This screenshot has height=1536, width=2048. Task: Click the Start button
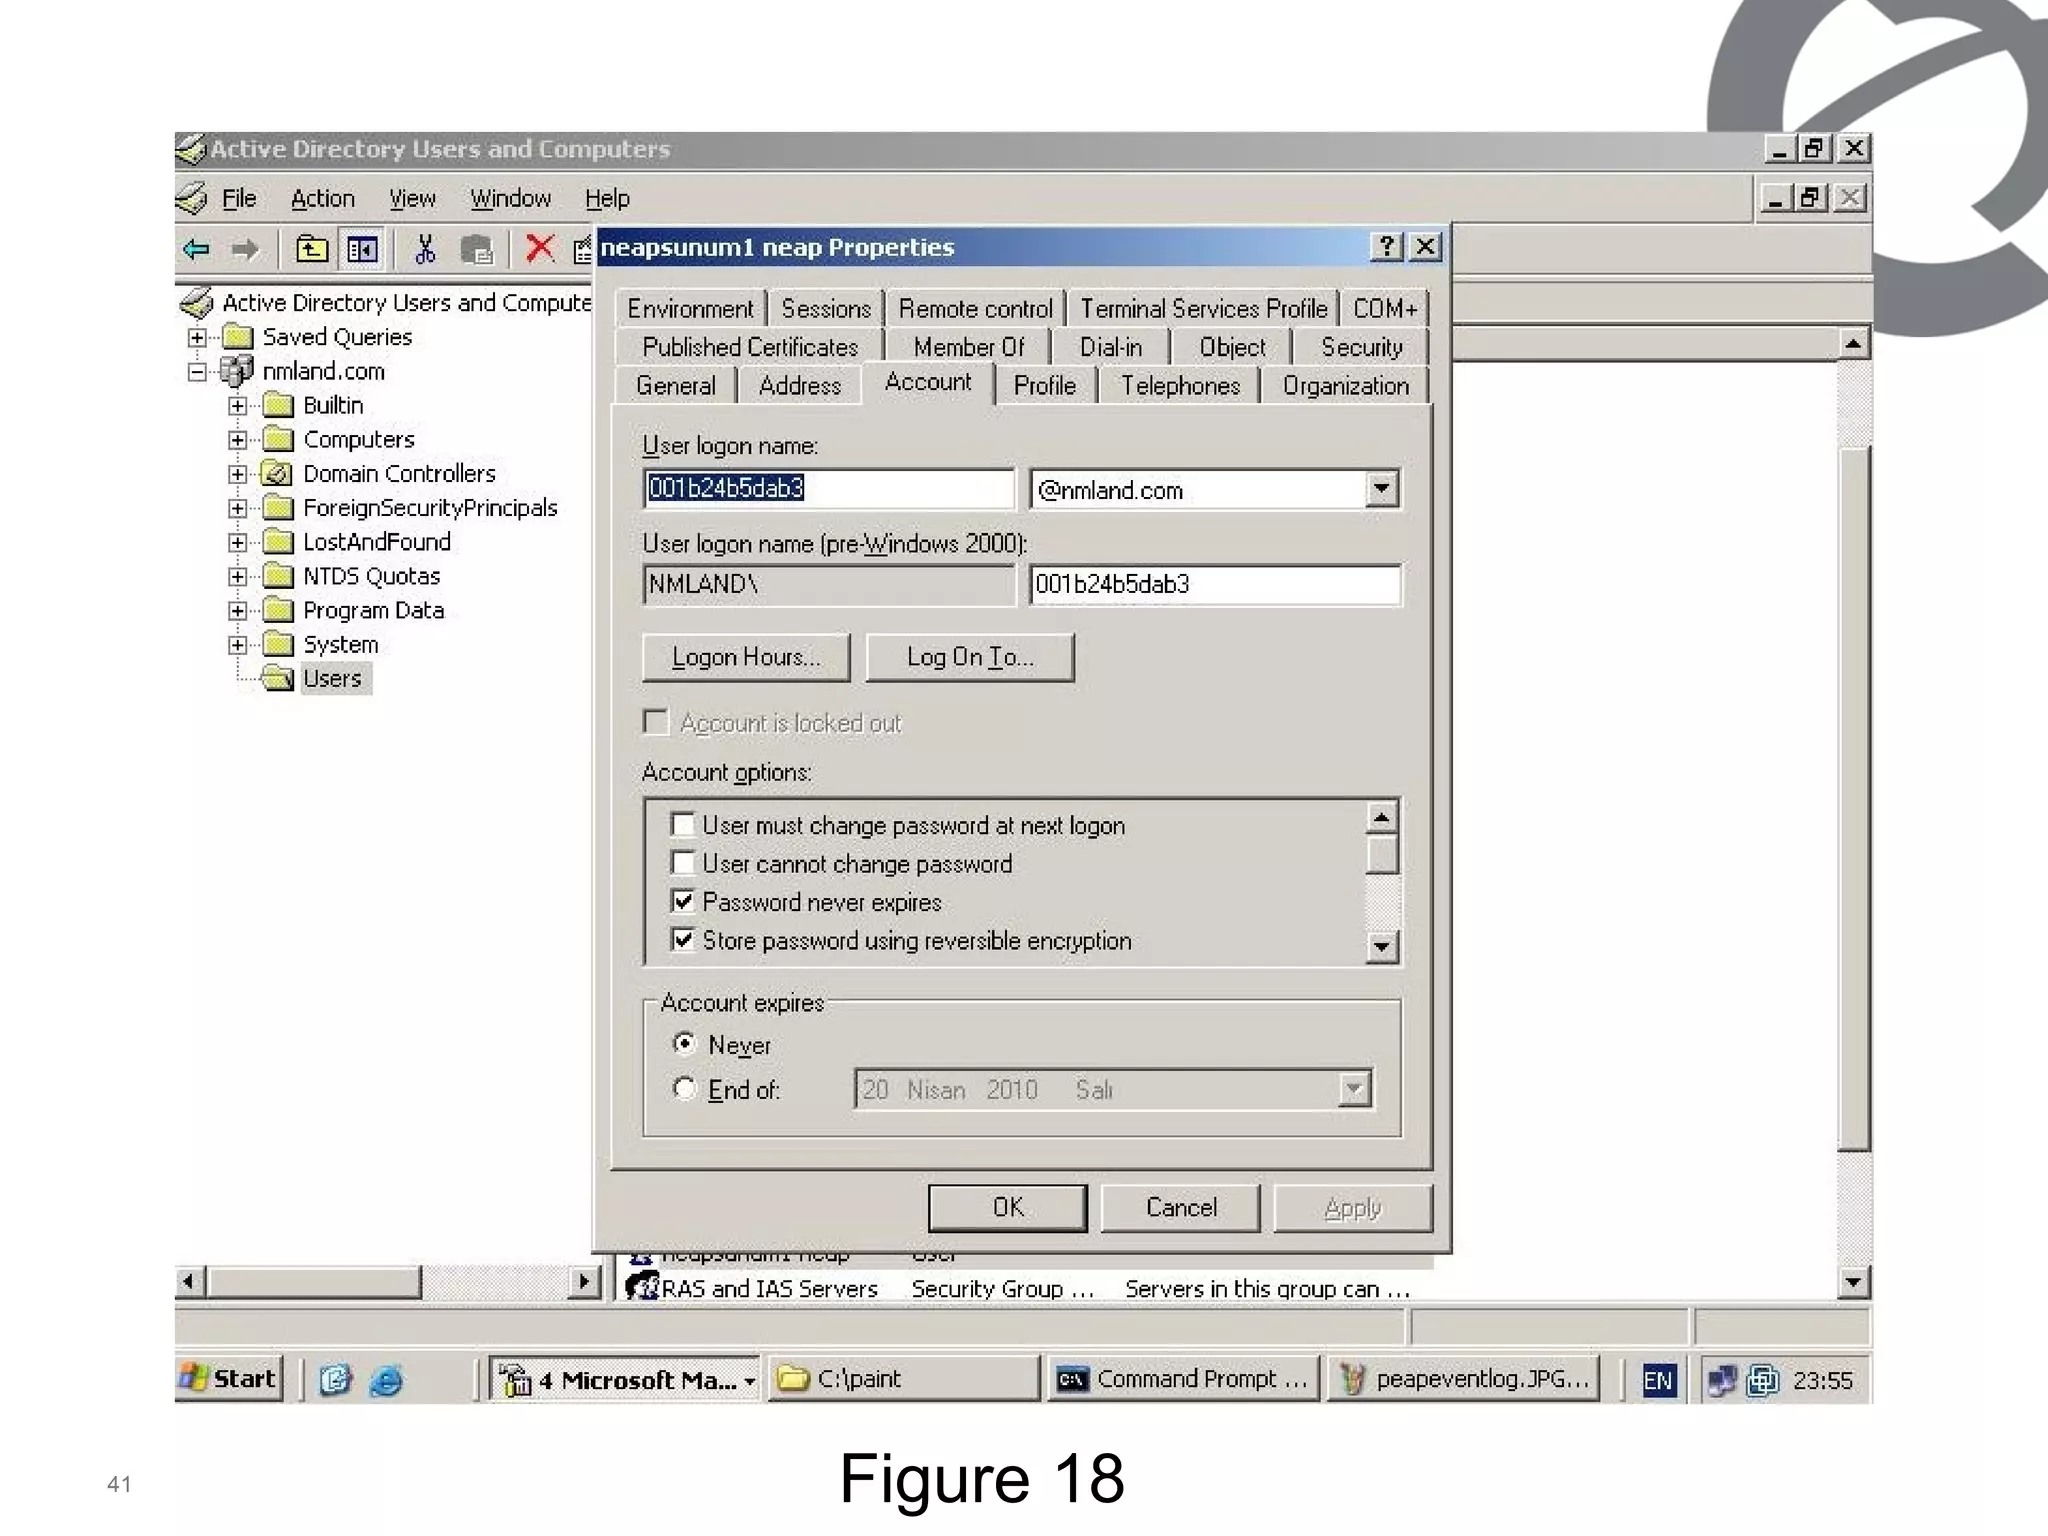pos(229,1379)
